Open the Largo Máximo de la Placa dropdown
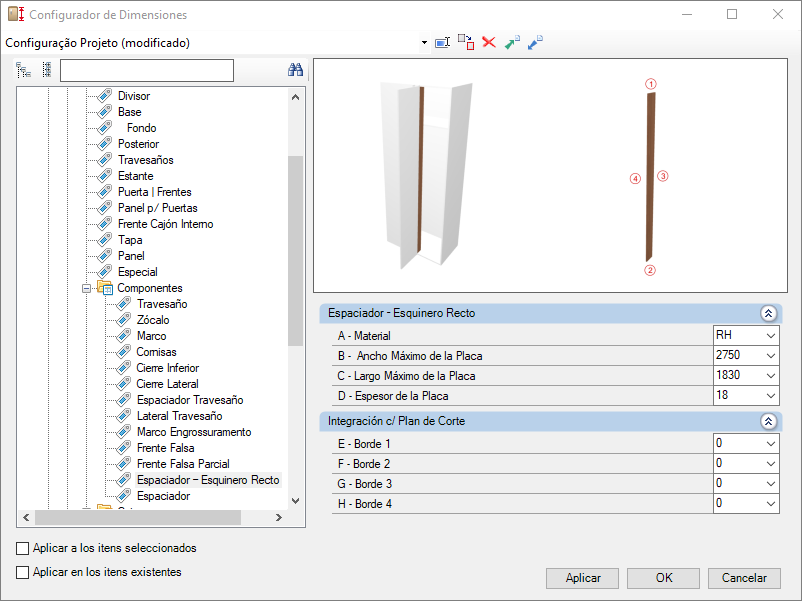This screenshot has height=601, width=802. click(771, 375)
